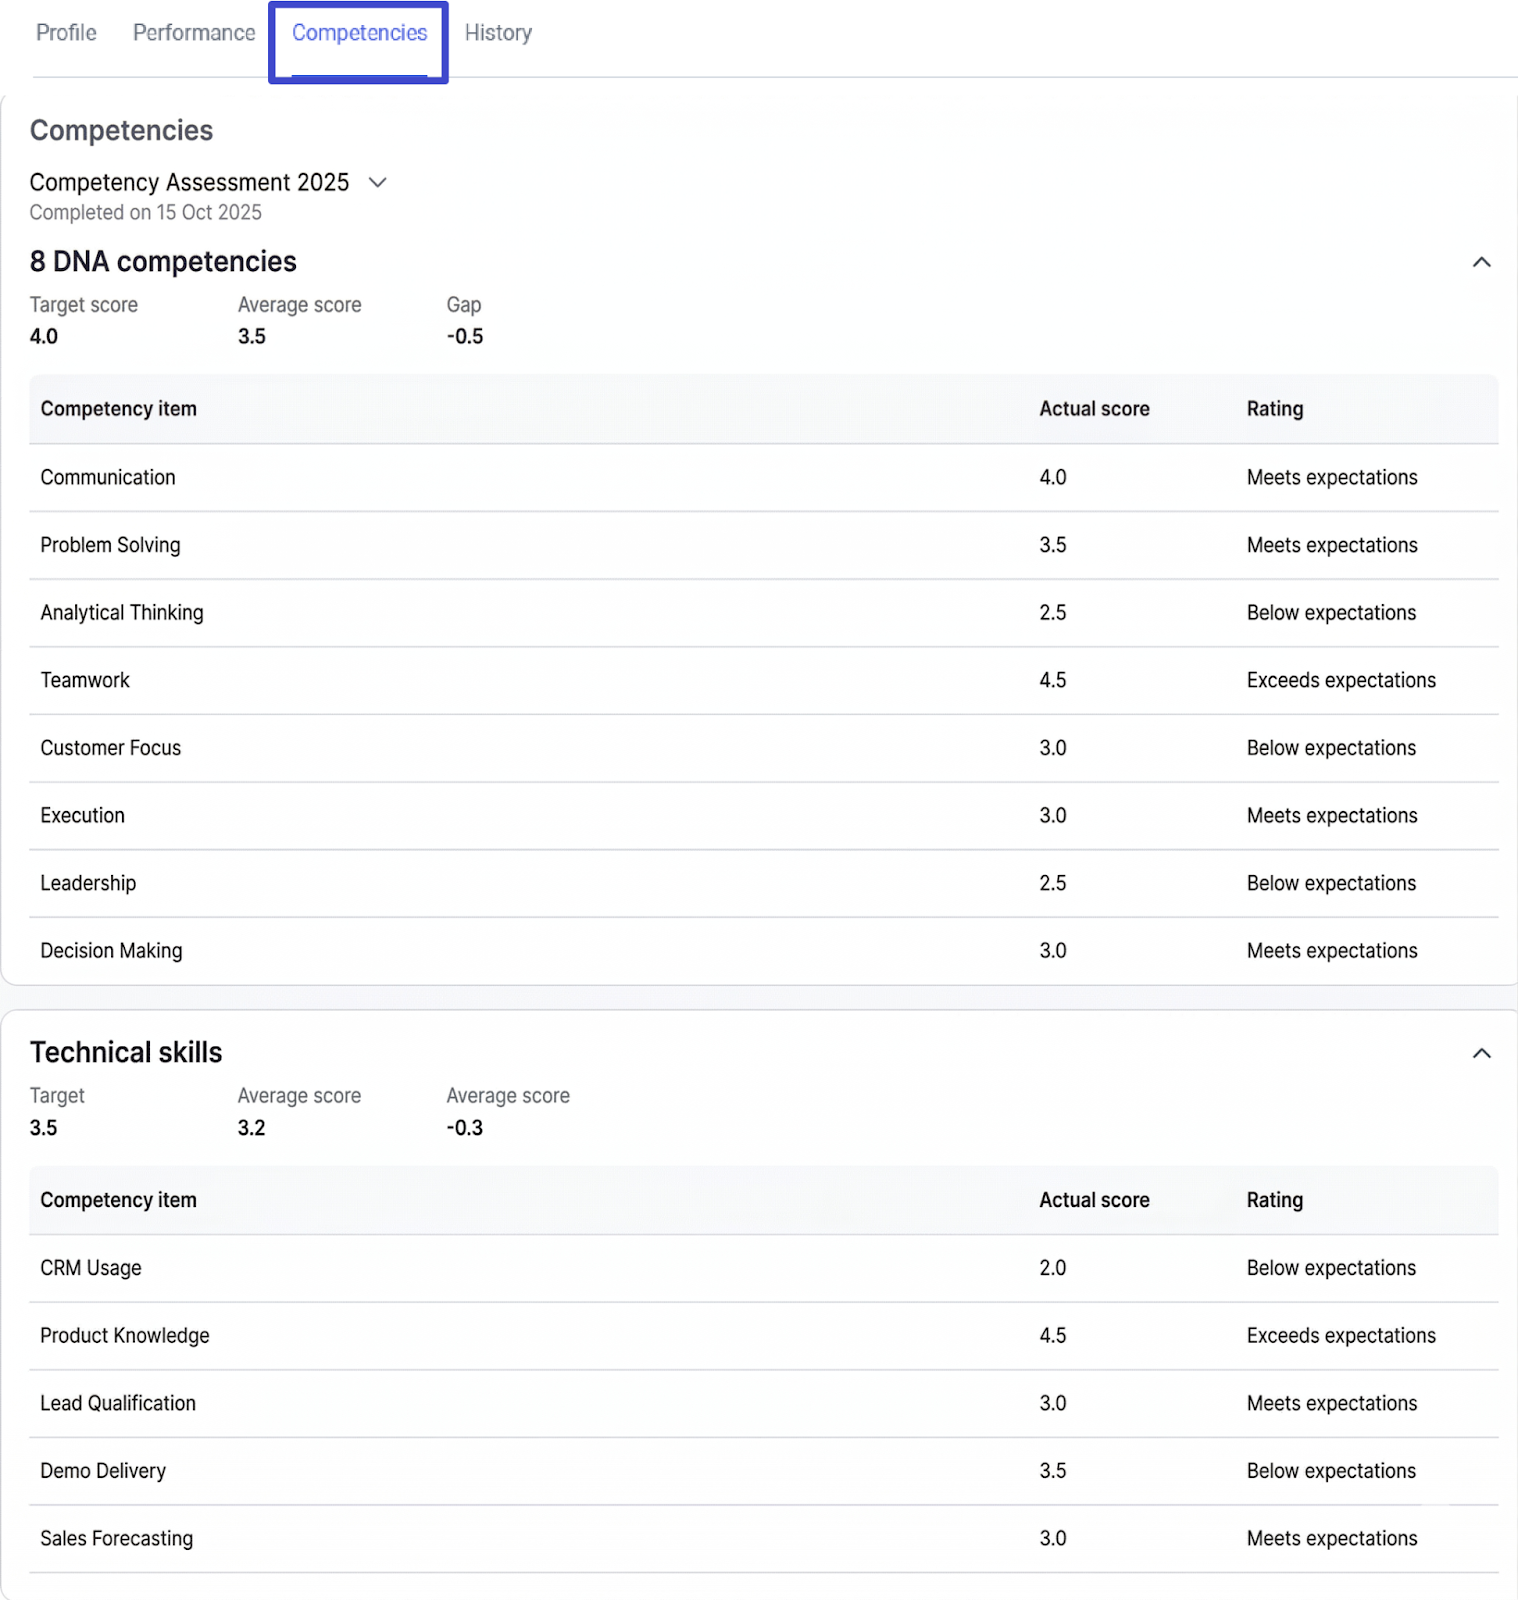Select the Leadership competency item
The width and height of the screenshot is (1518, 1600).
pos(88,884)
